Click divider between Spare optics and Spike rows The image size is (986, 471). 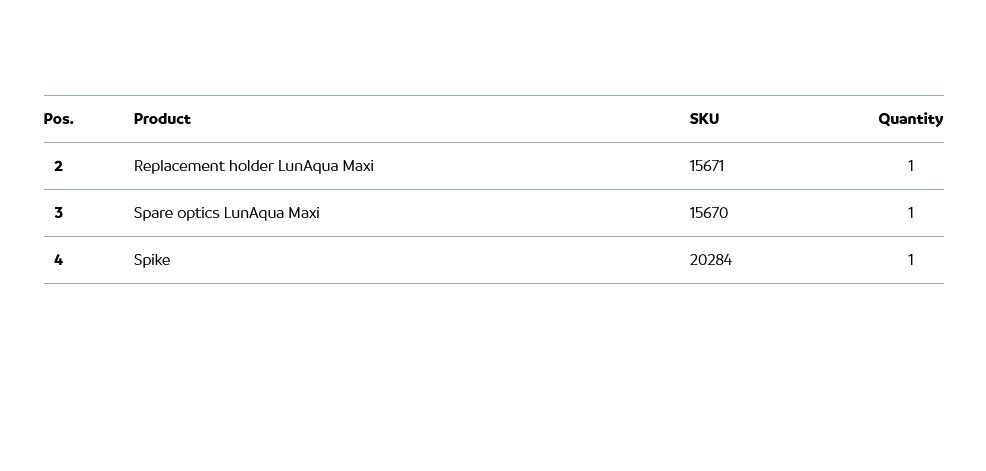(x=493, y=237)
